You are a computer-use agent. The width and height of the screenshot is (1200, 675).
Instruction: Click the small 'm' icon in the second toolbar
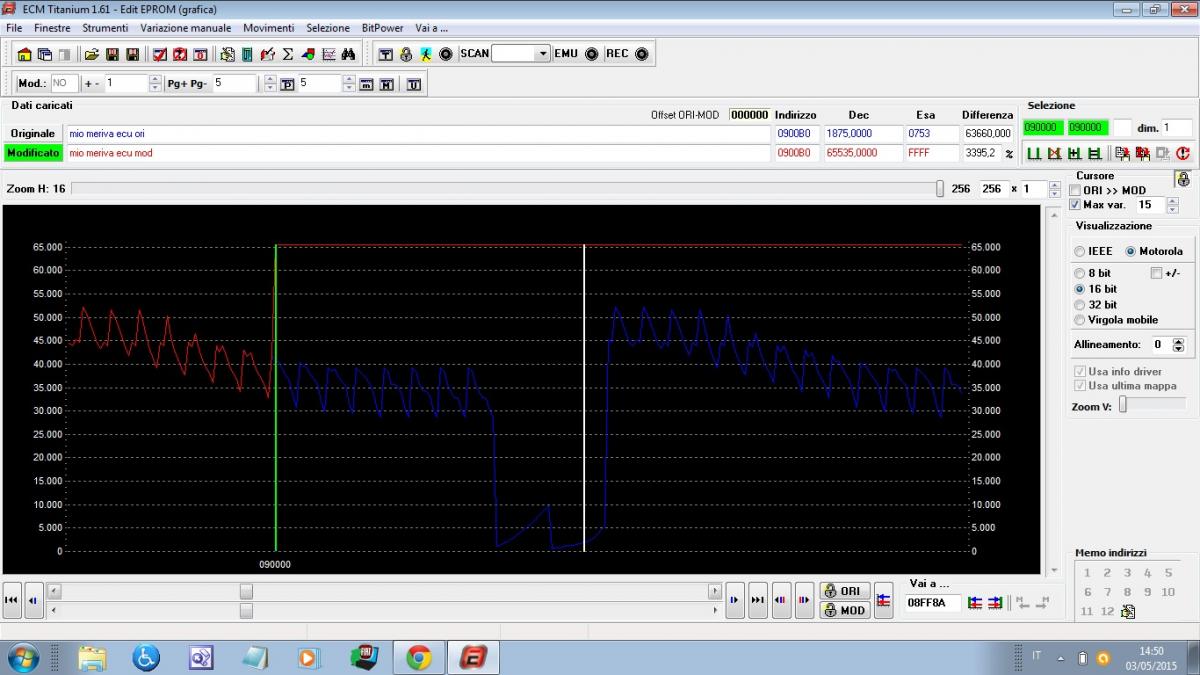pos(366,85)
